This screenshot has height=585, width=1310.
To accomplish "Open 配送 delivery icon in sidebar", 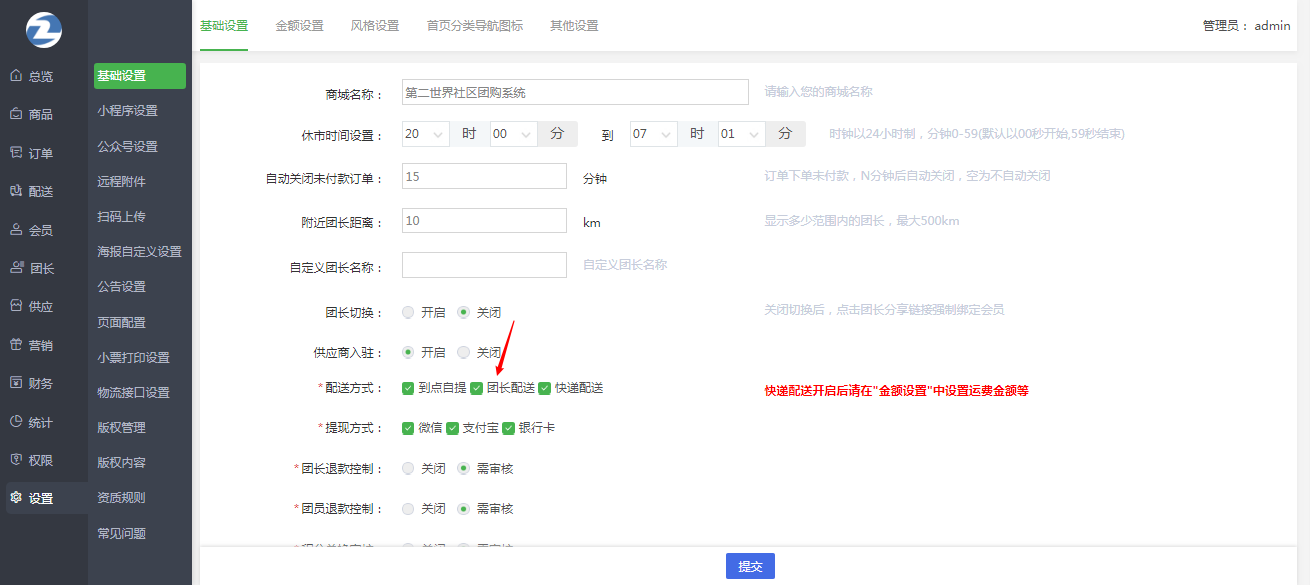I will (16, 191).
